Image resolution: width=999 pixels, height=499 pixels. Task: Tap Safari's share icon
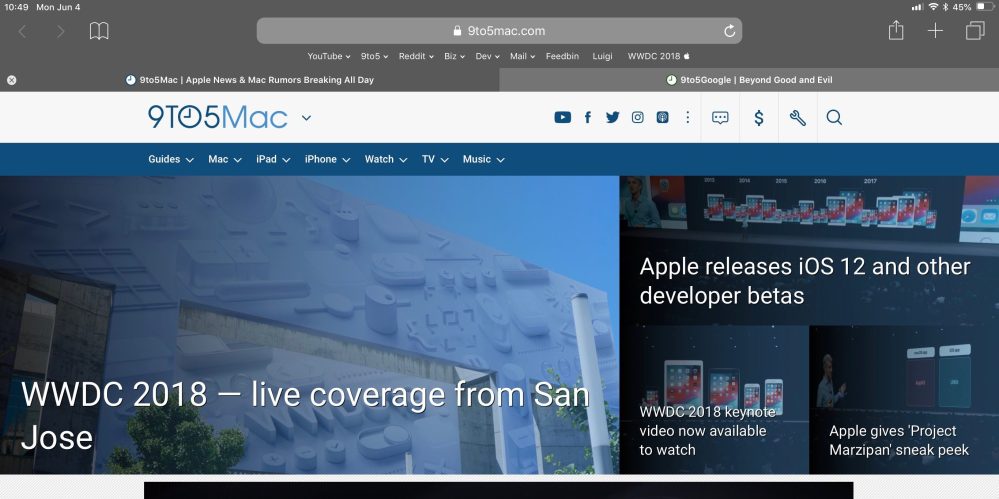click(x=896, y=31)
